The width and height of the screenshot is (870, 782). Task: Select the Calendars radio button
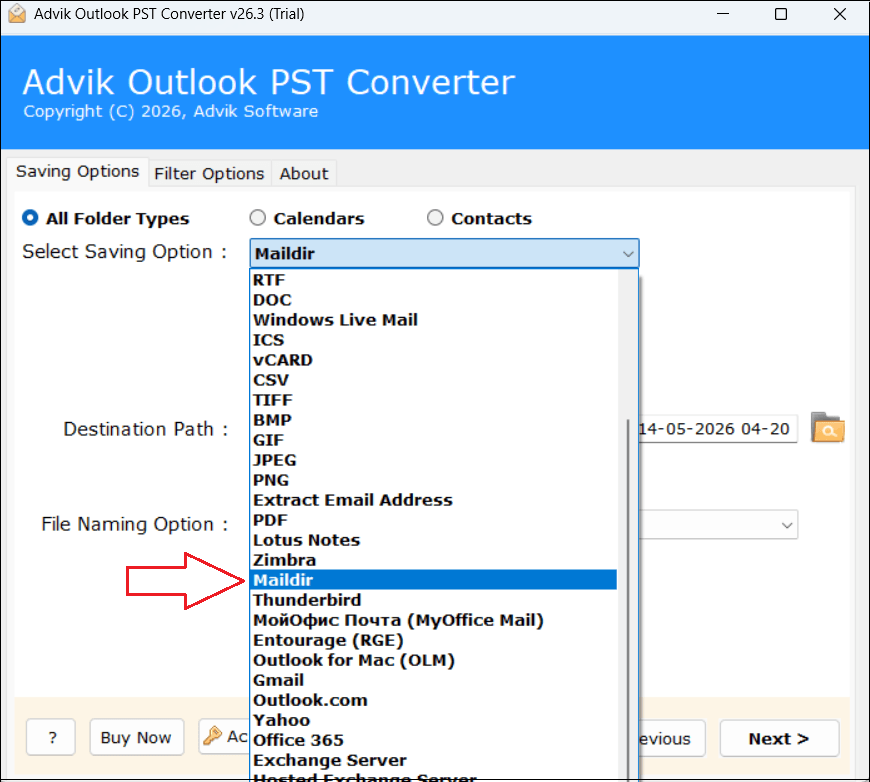[257, 218]
